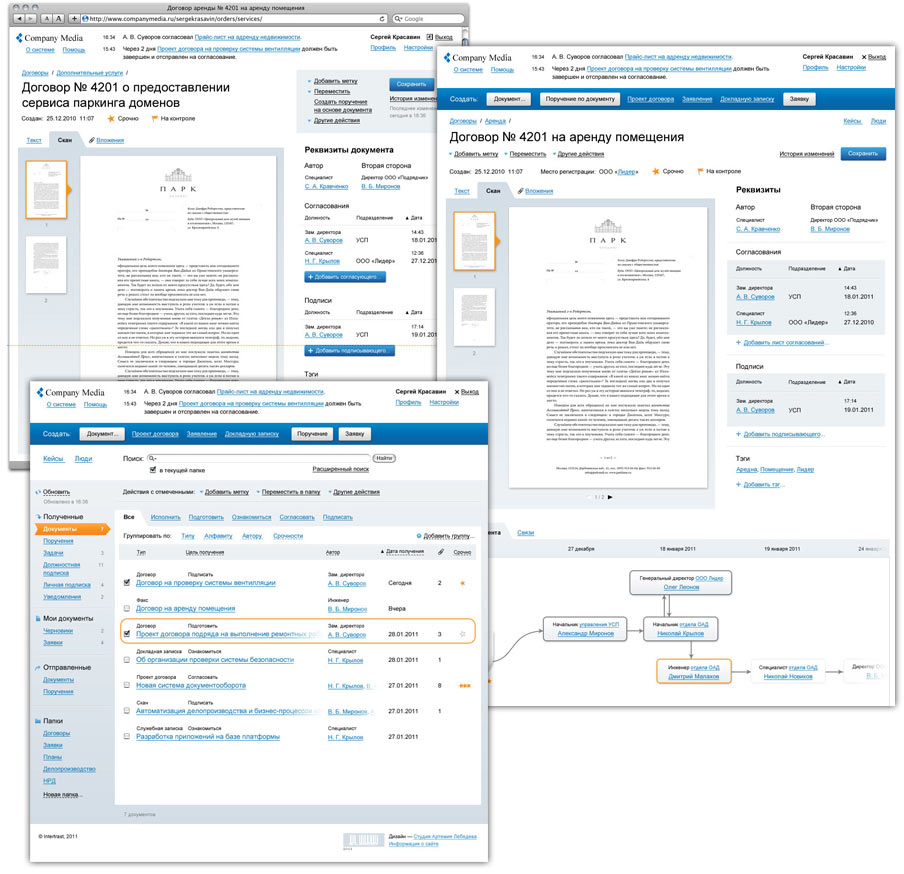Click the 'Поручение по документу' button
Screen dimensions: 904x874
[579, 99]
